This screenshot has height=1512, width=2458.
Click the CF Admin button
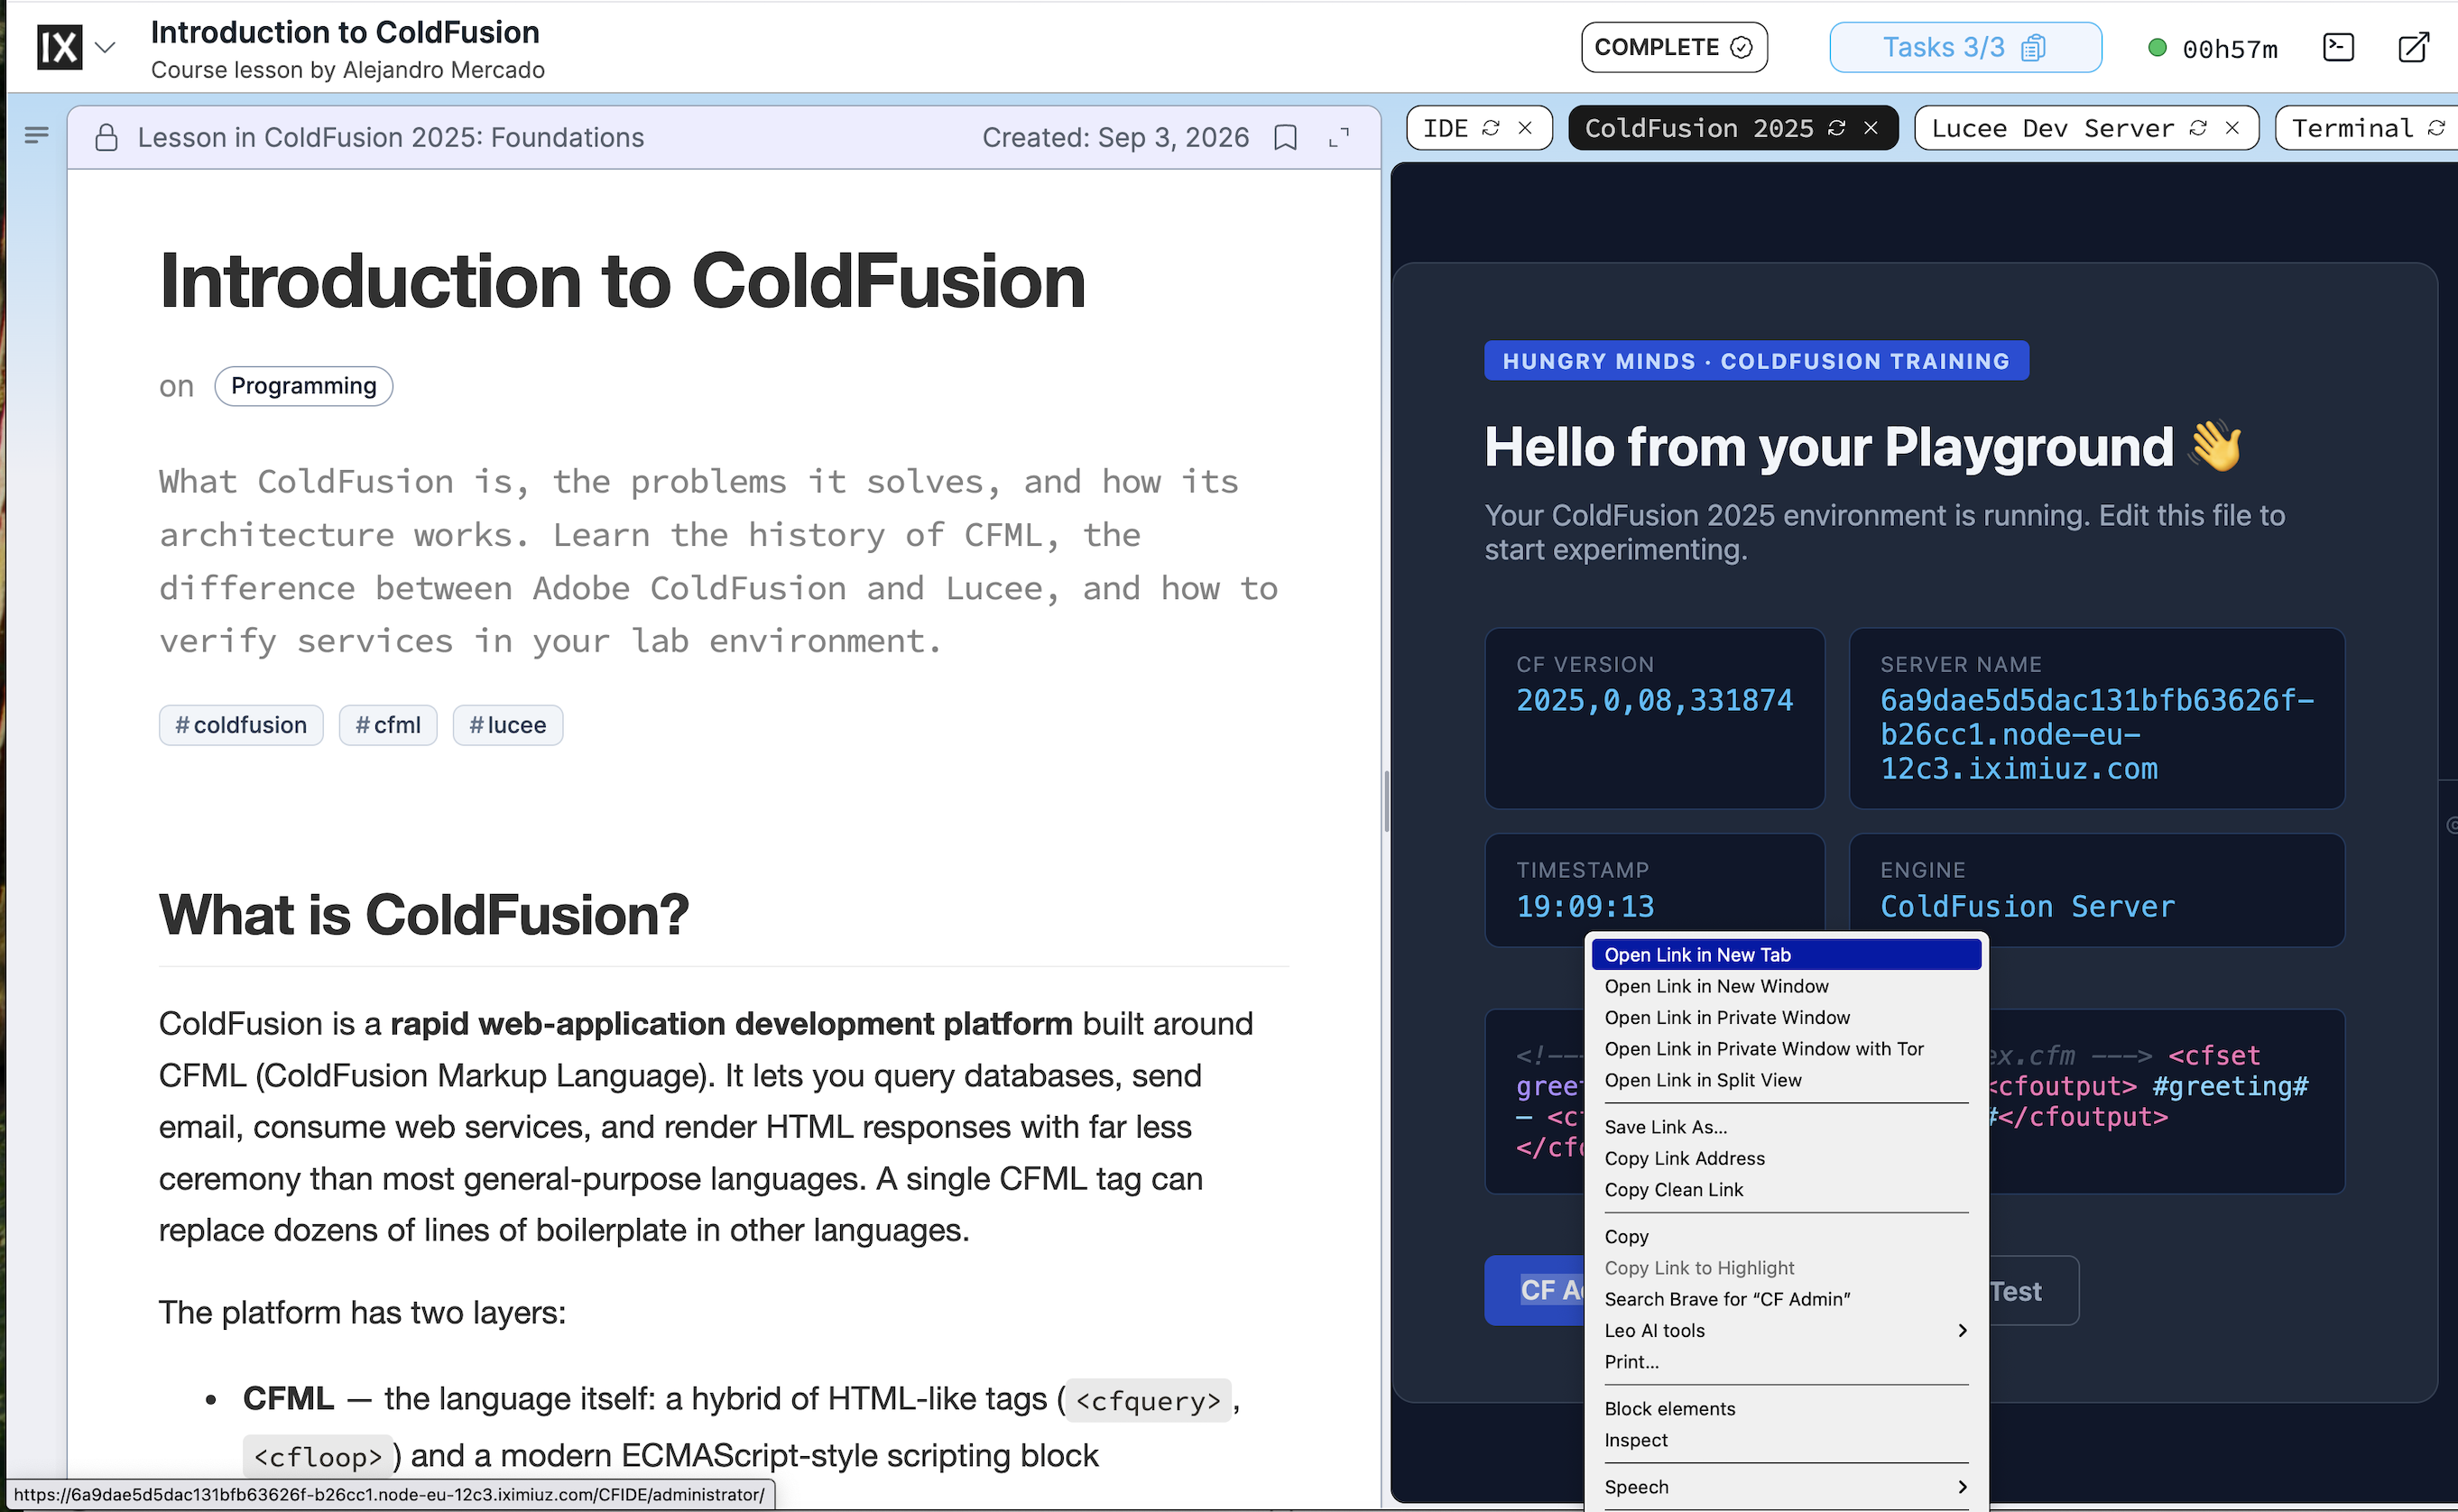click(1536, 1290)
